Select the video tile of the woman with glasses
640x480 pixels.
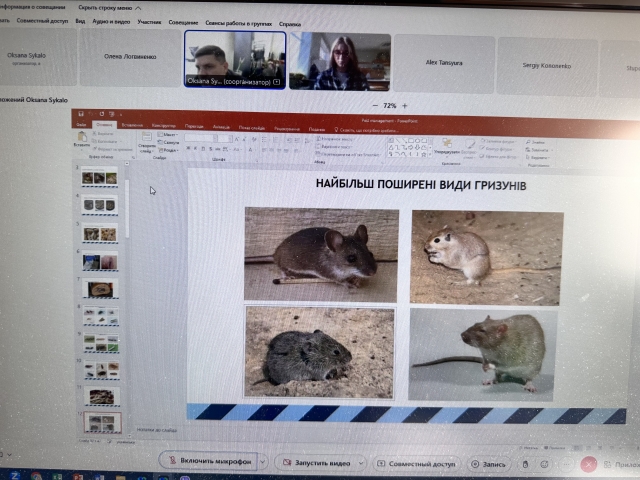coord(340,62)
